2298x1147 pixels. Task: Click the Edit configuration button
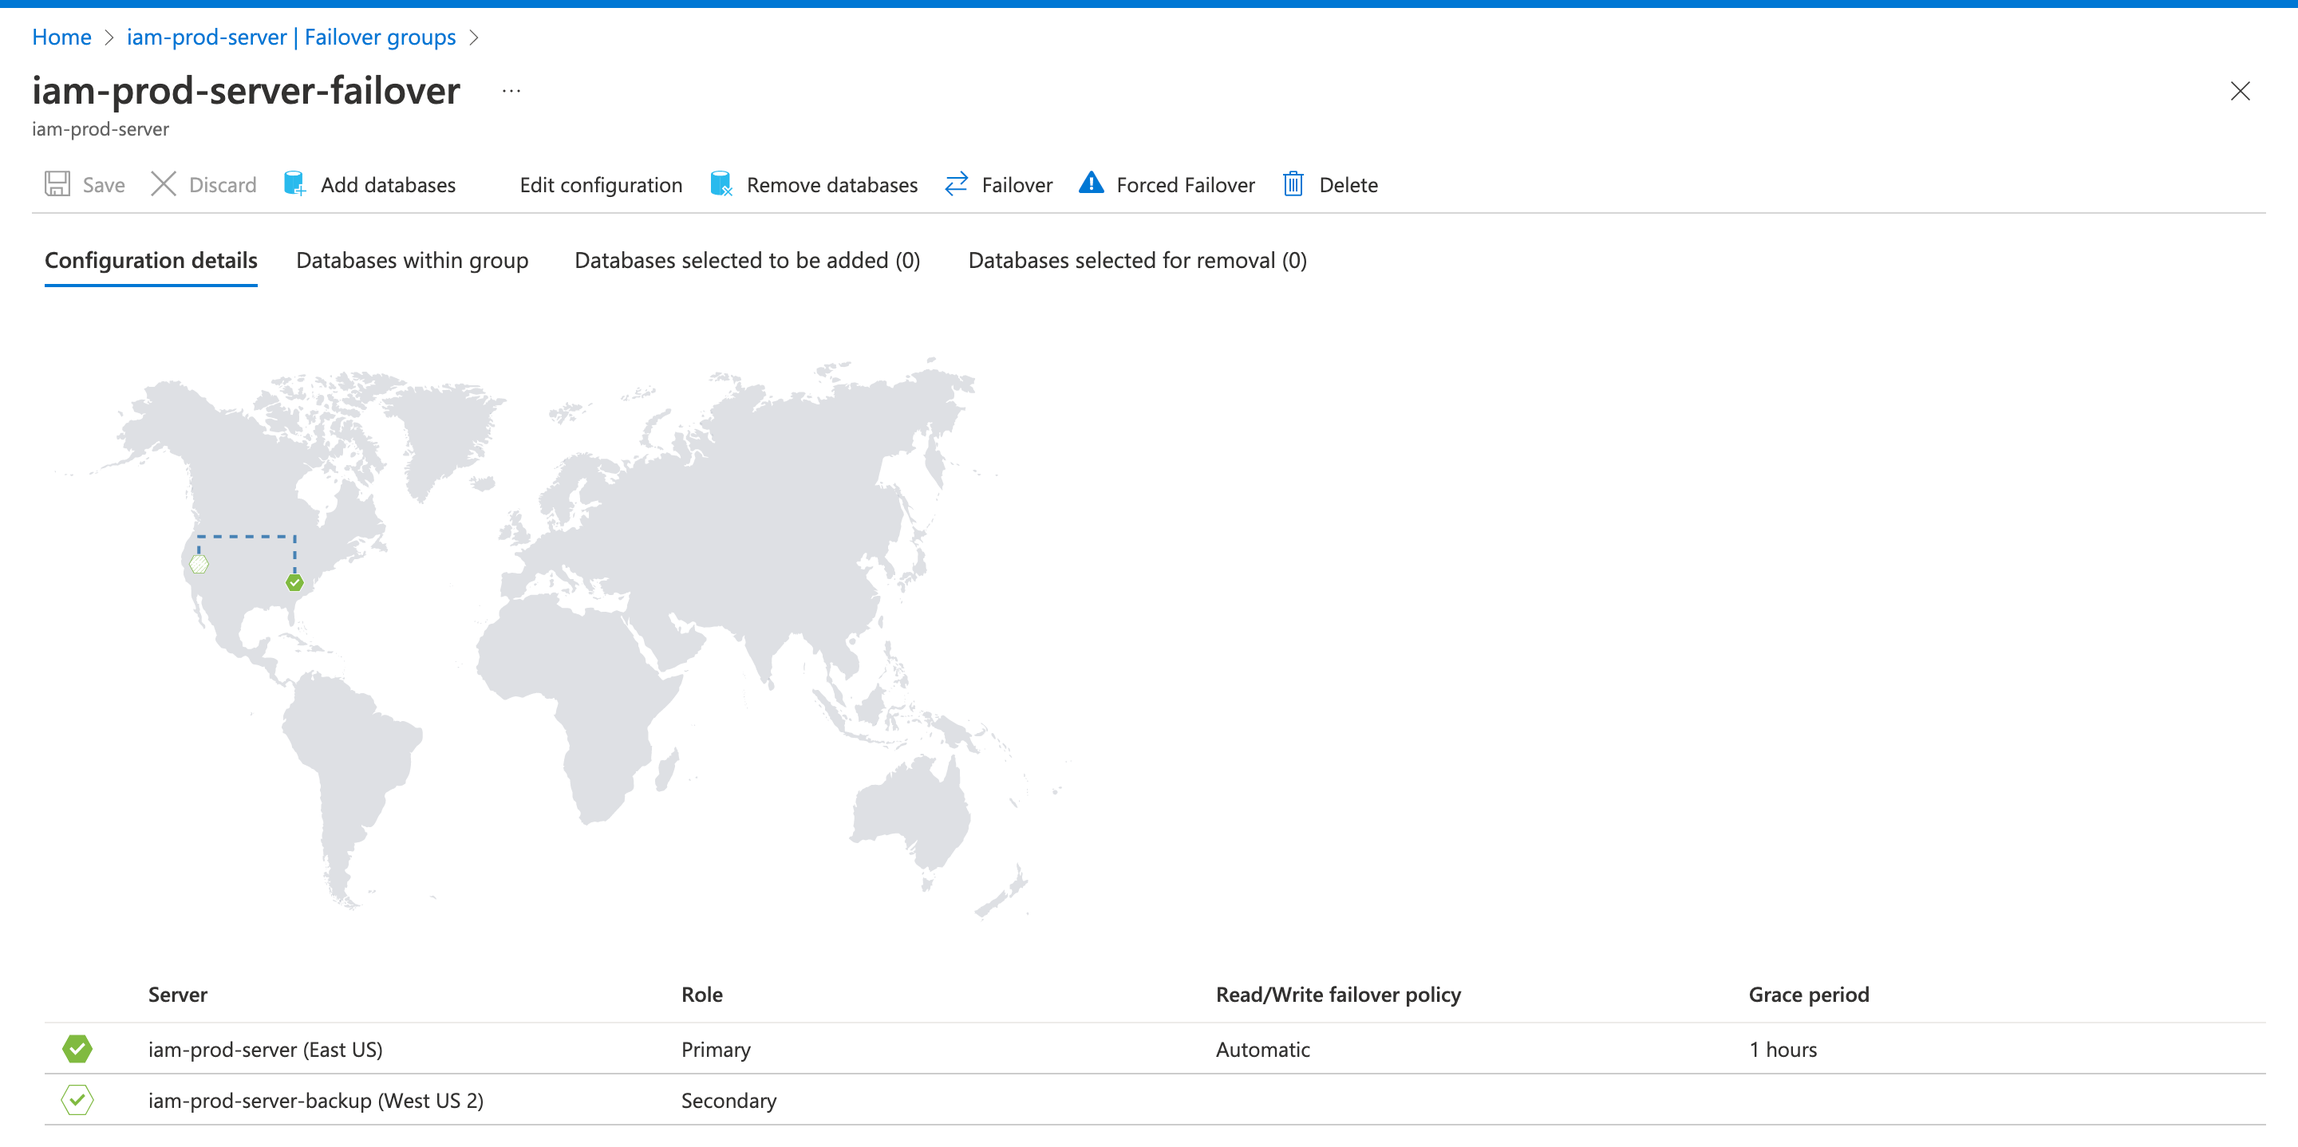pyautogui.click(x=601, y=185)
